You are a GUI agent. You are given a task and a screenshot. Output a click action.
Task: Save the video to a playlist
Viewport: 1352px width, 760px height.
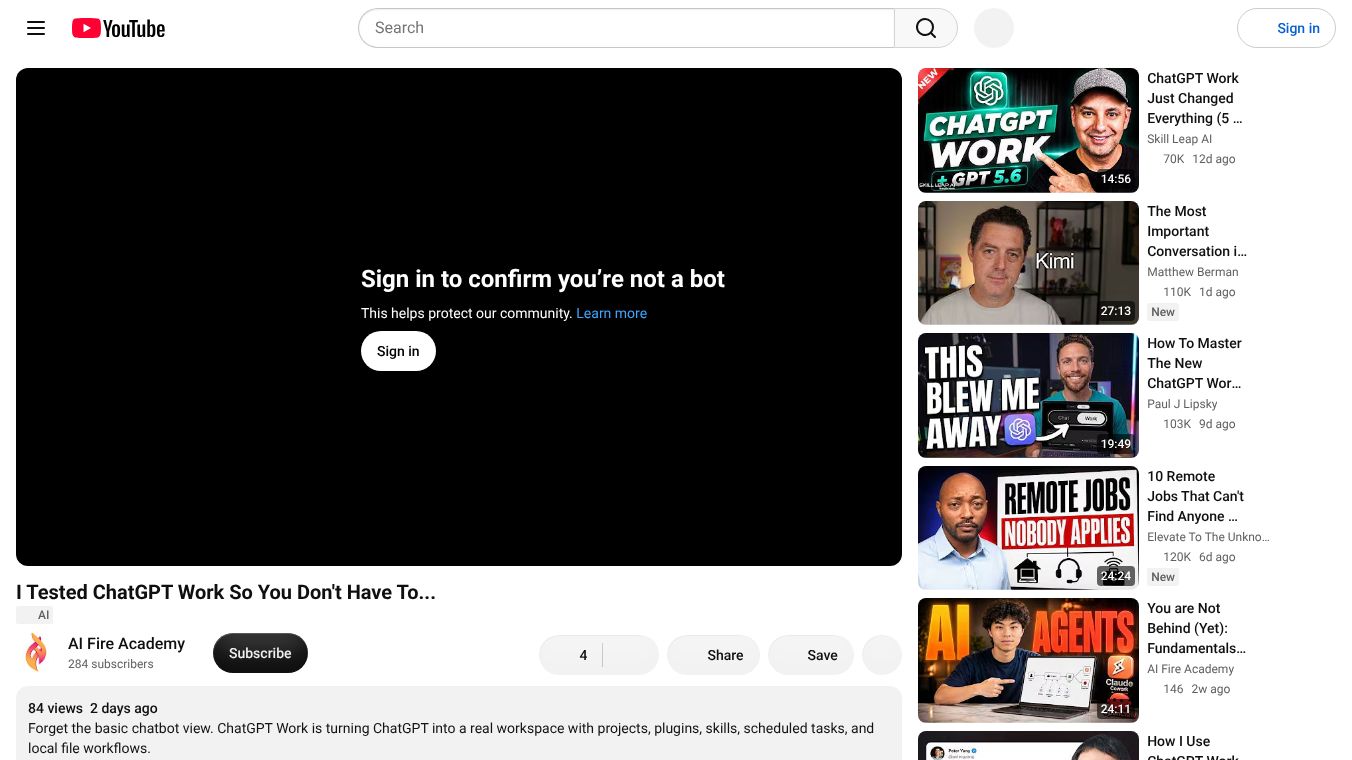tap(811, 655)
